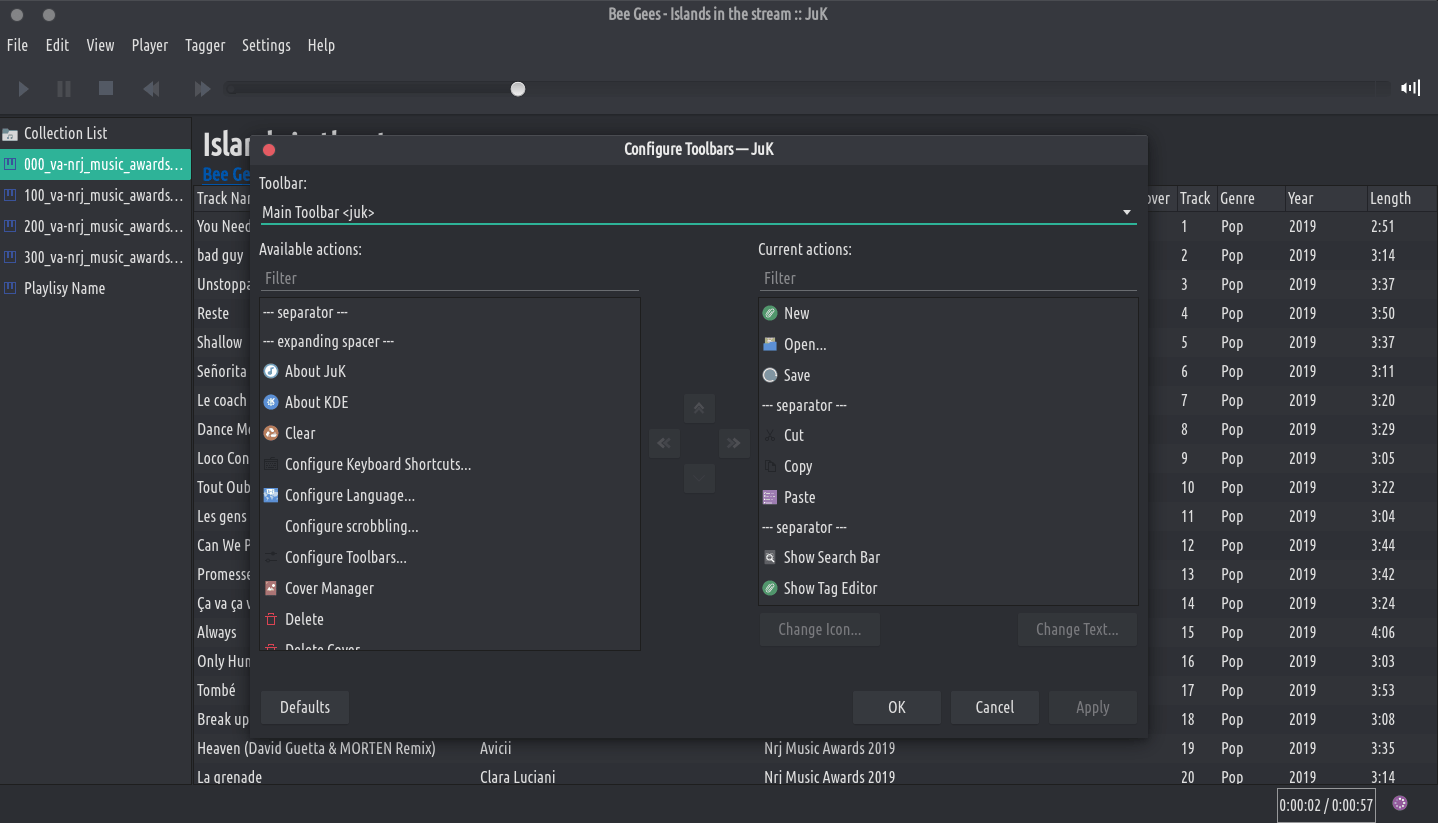This screenshot has height=823, width=1438.
Task: Open the Toolbar selection combo box
Action: click(x=698, y=212)
